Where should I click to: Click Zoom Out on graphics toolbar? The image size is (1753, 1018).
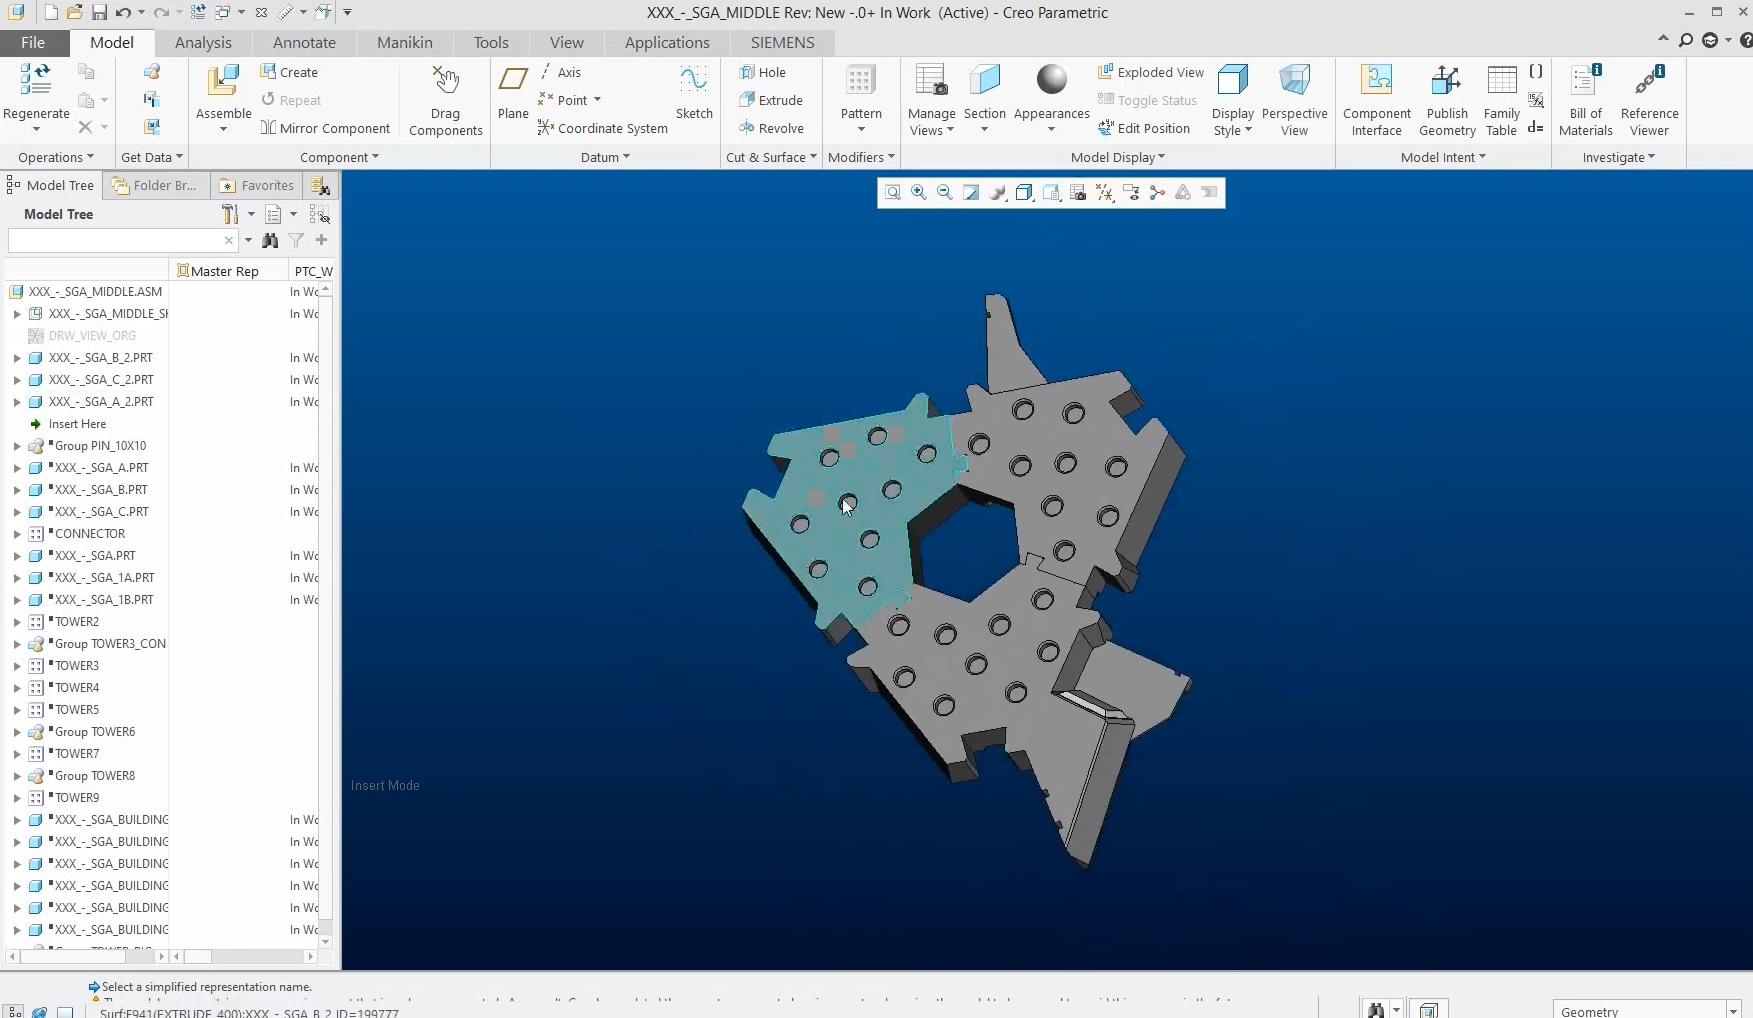tap(945, 193)
